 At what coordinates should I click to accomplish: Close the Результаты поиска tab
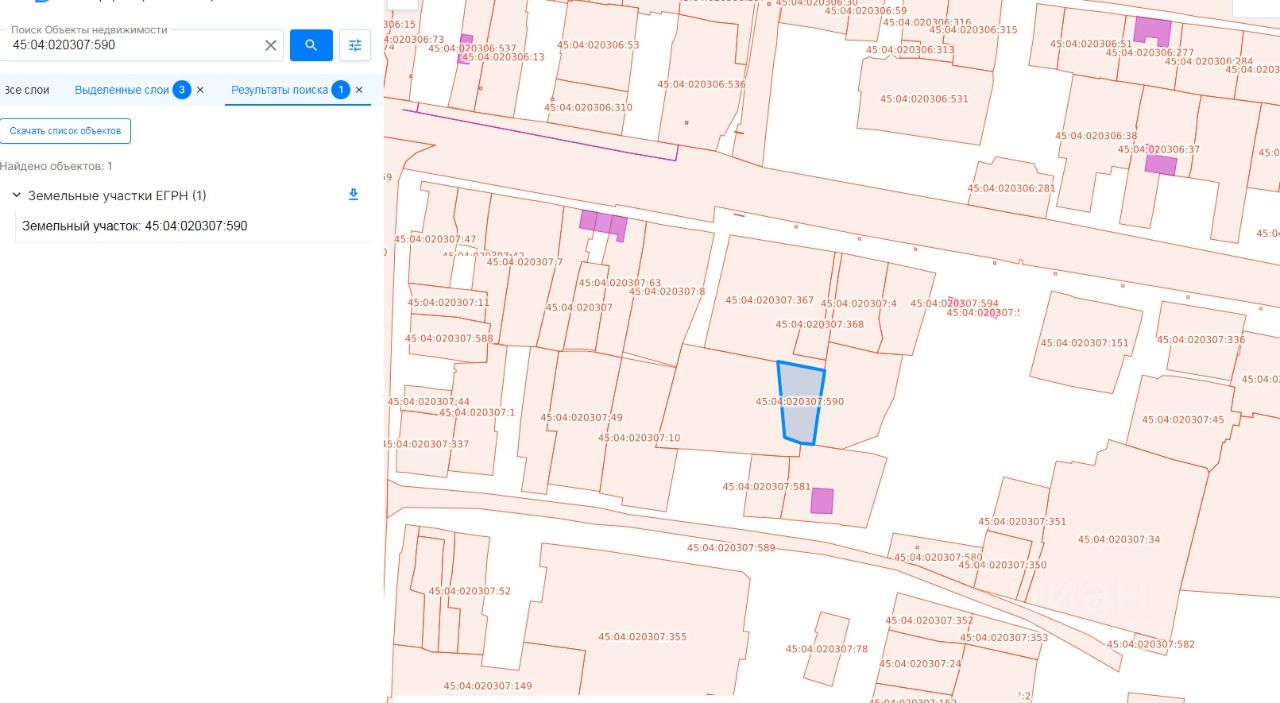pos(359,90)
